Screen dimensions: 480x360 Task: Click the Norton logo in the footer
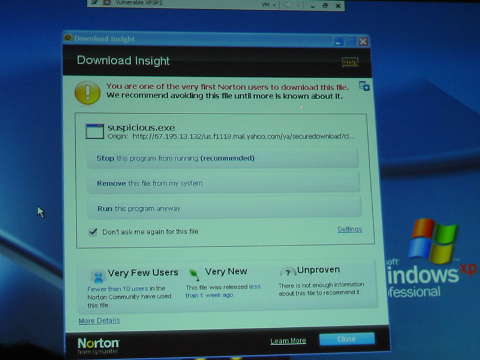coord(98,346)
